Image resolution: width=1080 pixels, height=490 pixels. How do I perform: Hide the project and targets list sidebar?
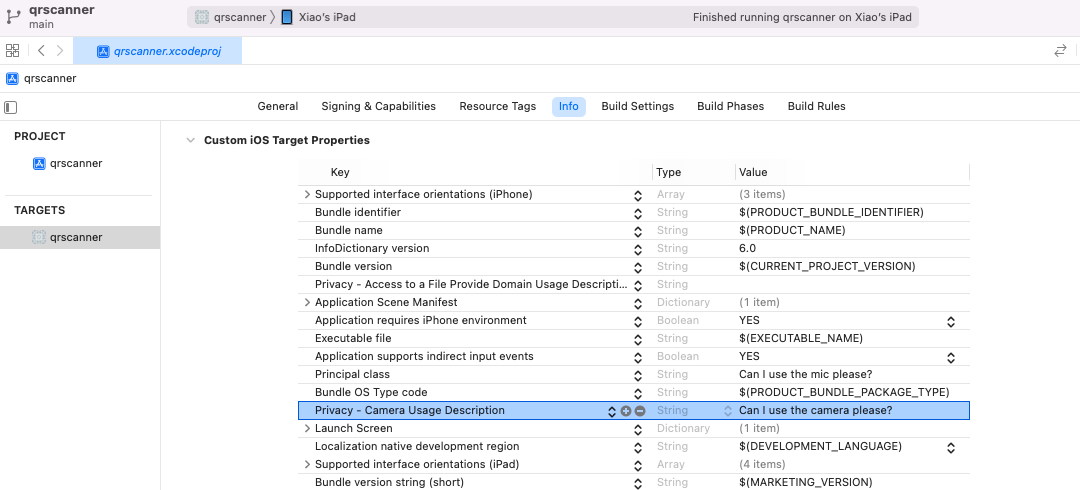[11, 107]
